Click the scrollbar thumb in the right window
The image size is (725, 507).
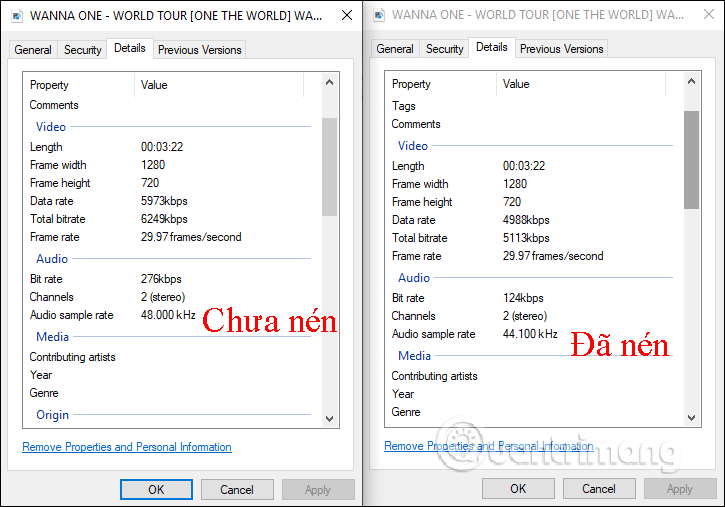(x=692, y=160)
